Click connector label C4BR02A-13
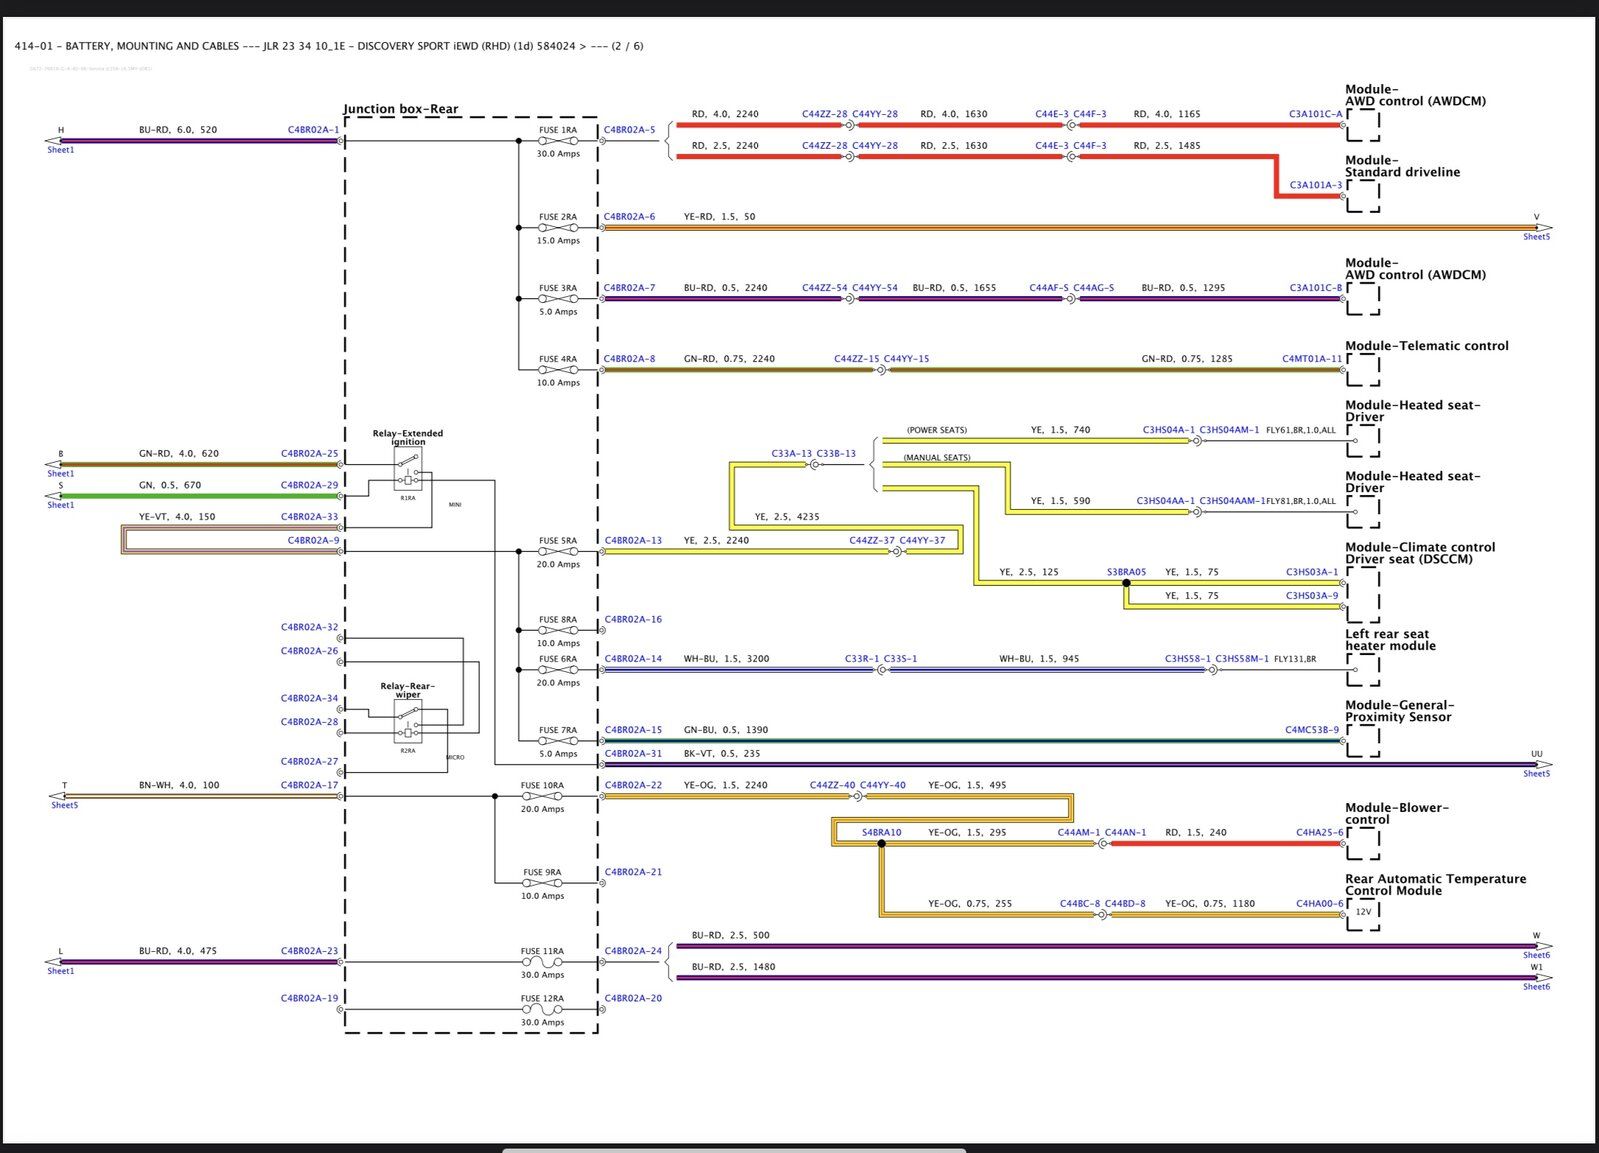This screenshot has height=1153, width=1599. click(633, 541)
